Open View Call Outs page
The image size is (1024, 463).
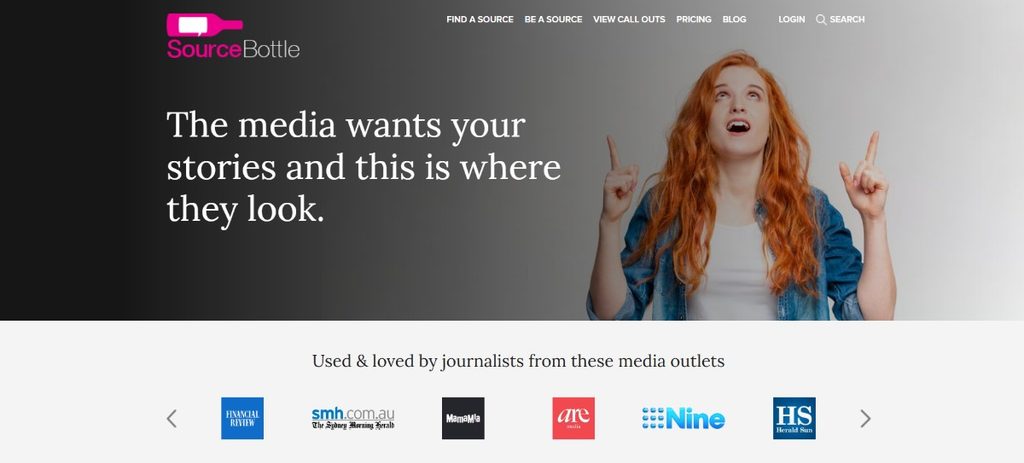pyautogui.click(x=629, y=20)
